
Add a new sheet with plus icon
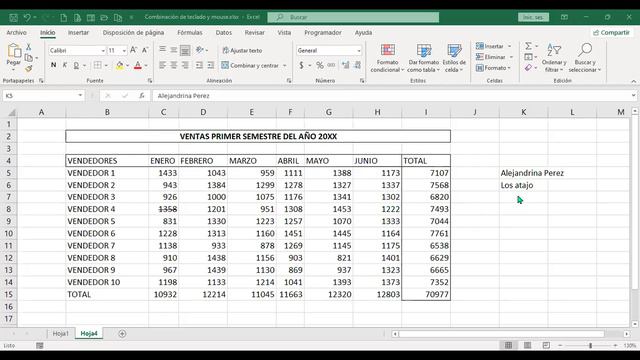122,334
